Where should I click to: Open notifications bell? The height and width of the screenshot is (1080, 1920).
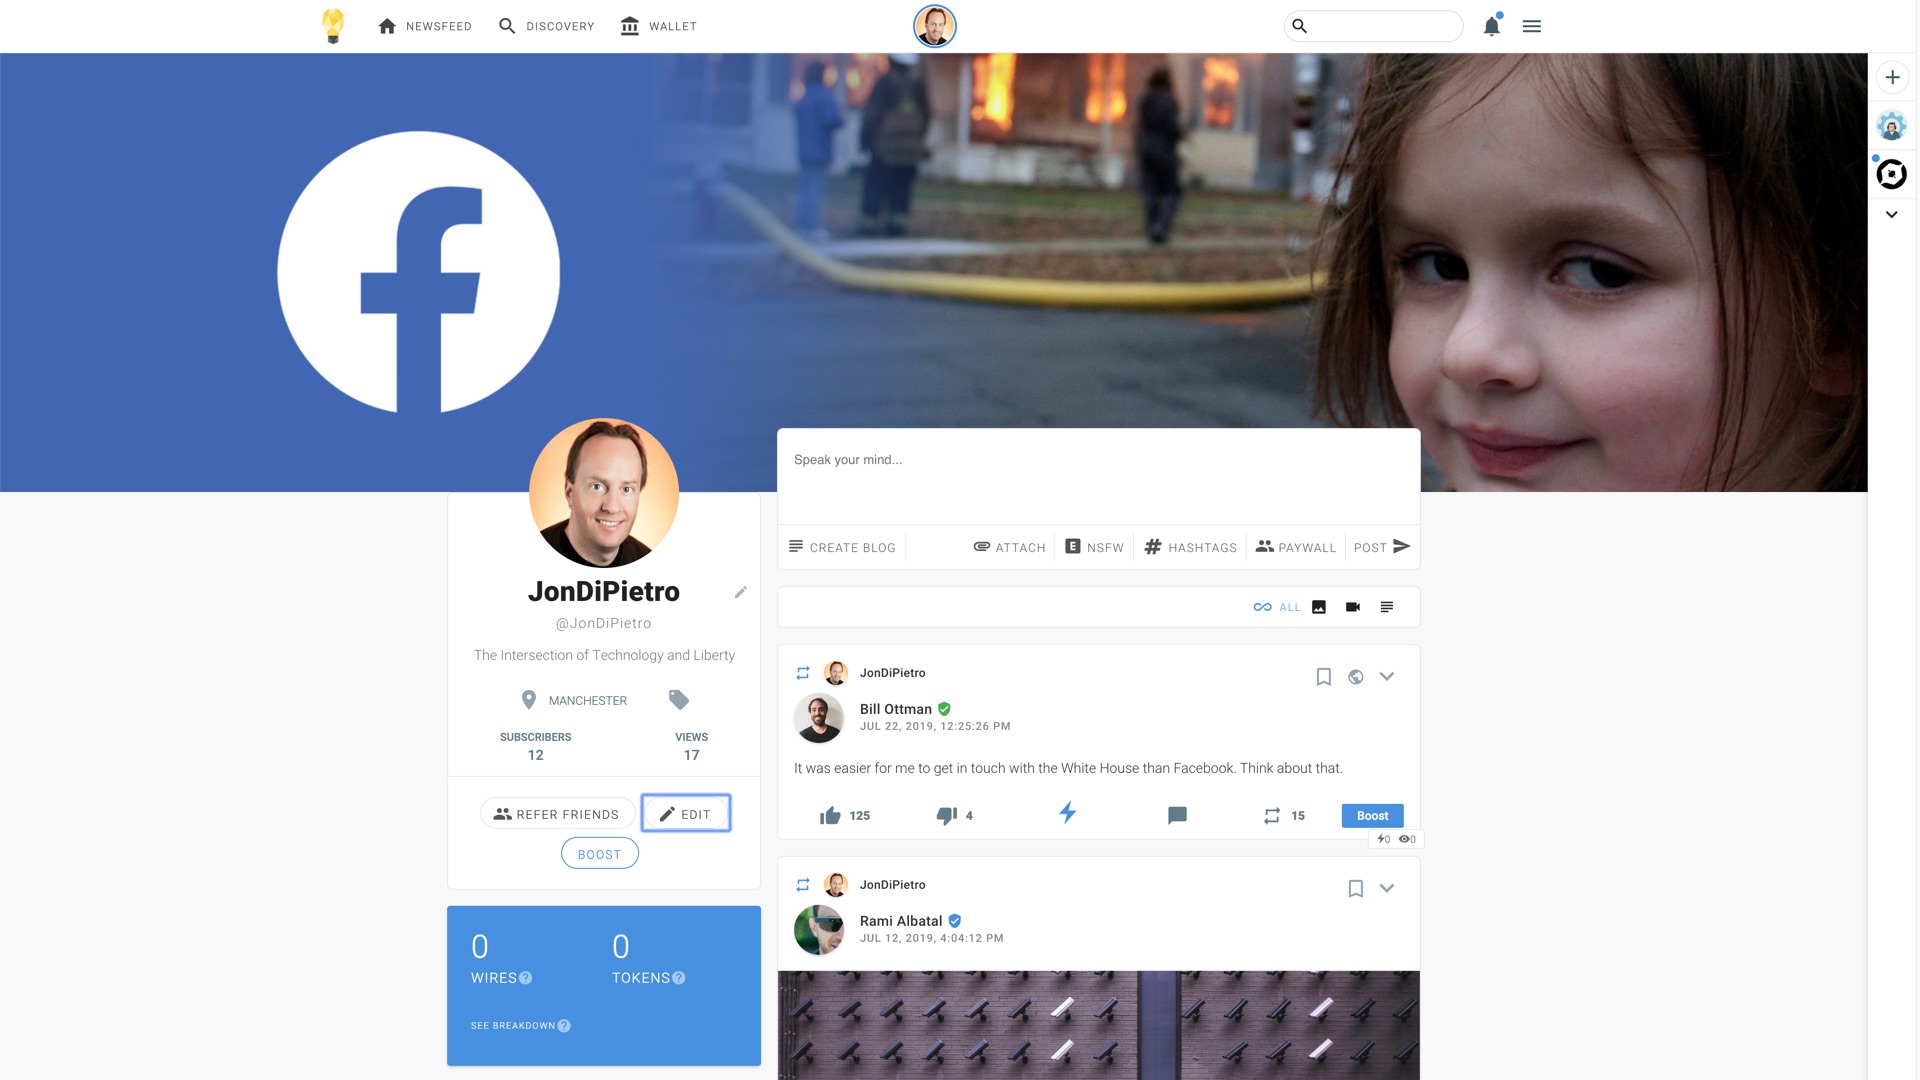tap(1492, 26)
